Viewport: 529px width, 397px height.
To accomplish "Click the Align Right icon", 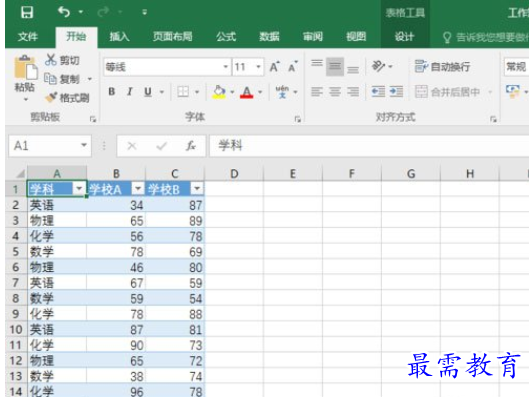I will point(353,92).
